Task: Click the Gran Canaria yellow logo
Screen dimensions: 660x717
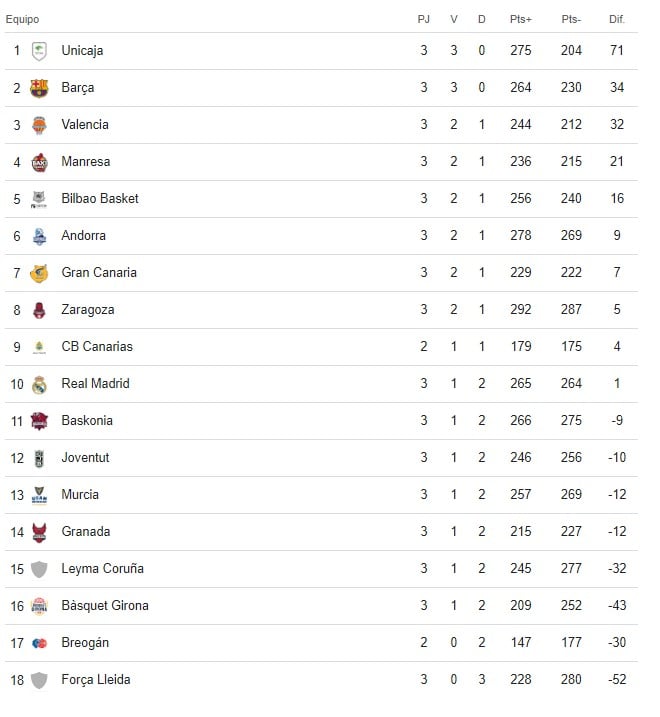Action: click(39, 273)
